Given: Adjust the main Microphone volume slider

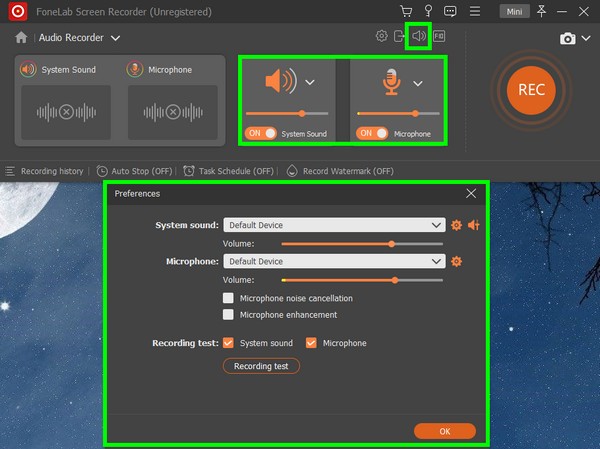Looking at the screenshot, I should click(398, 114).
